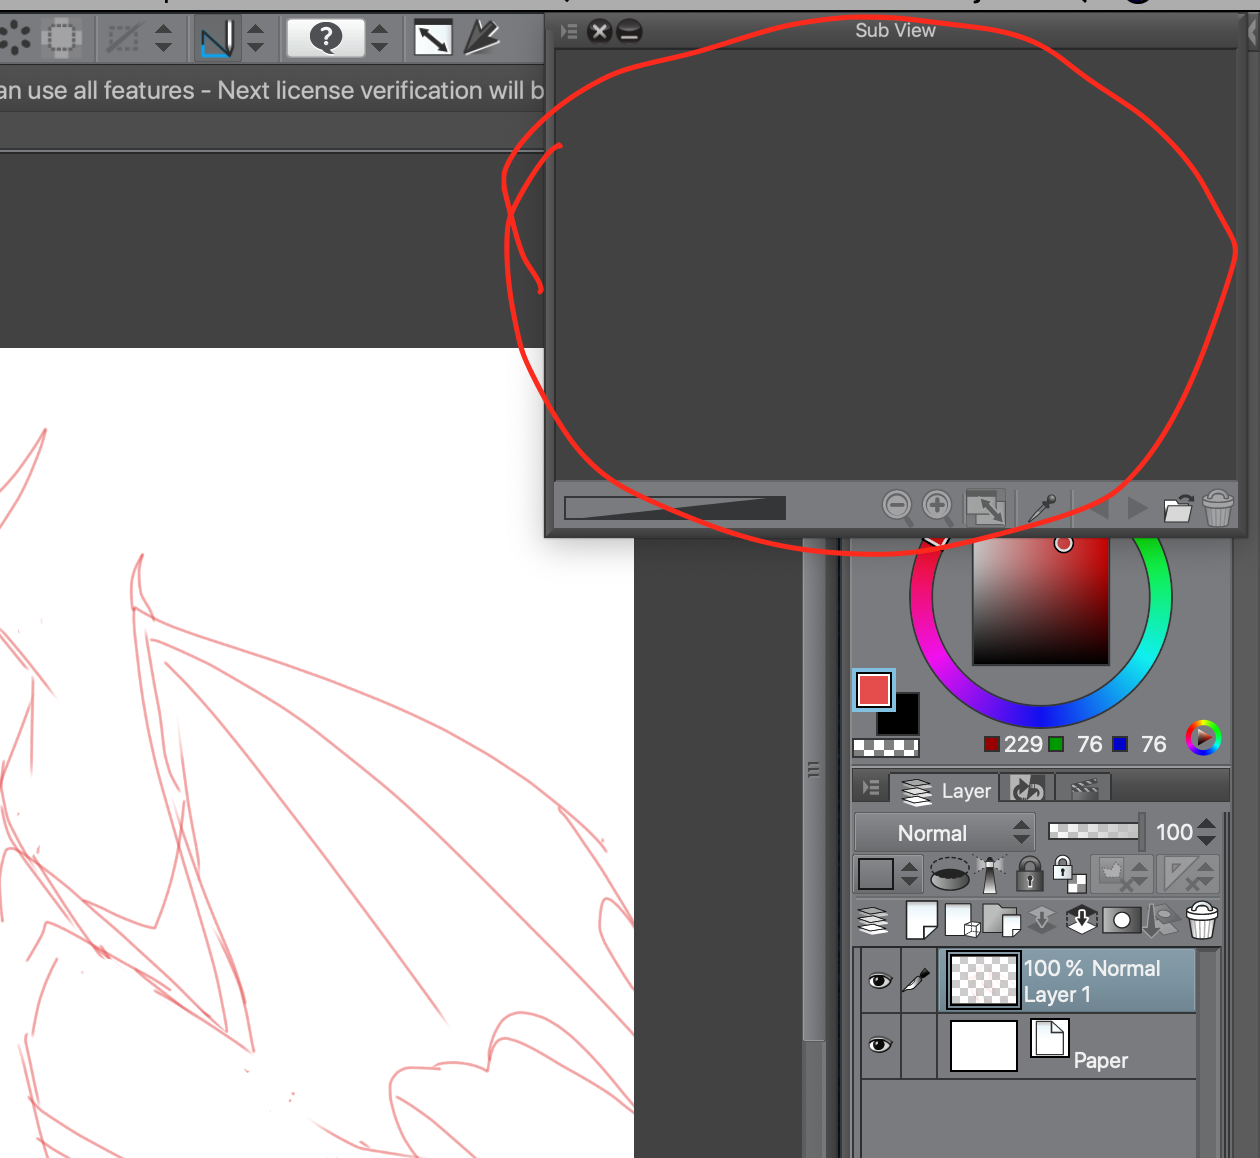Toggle lock transparent pixels
This screenshot has width=1260, height=1158.
coord(1068,874)
